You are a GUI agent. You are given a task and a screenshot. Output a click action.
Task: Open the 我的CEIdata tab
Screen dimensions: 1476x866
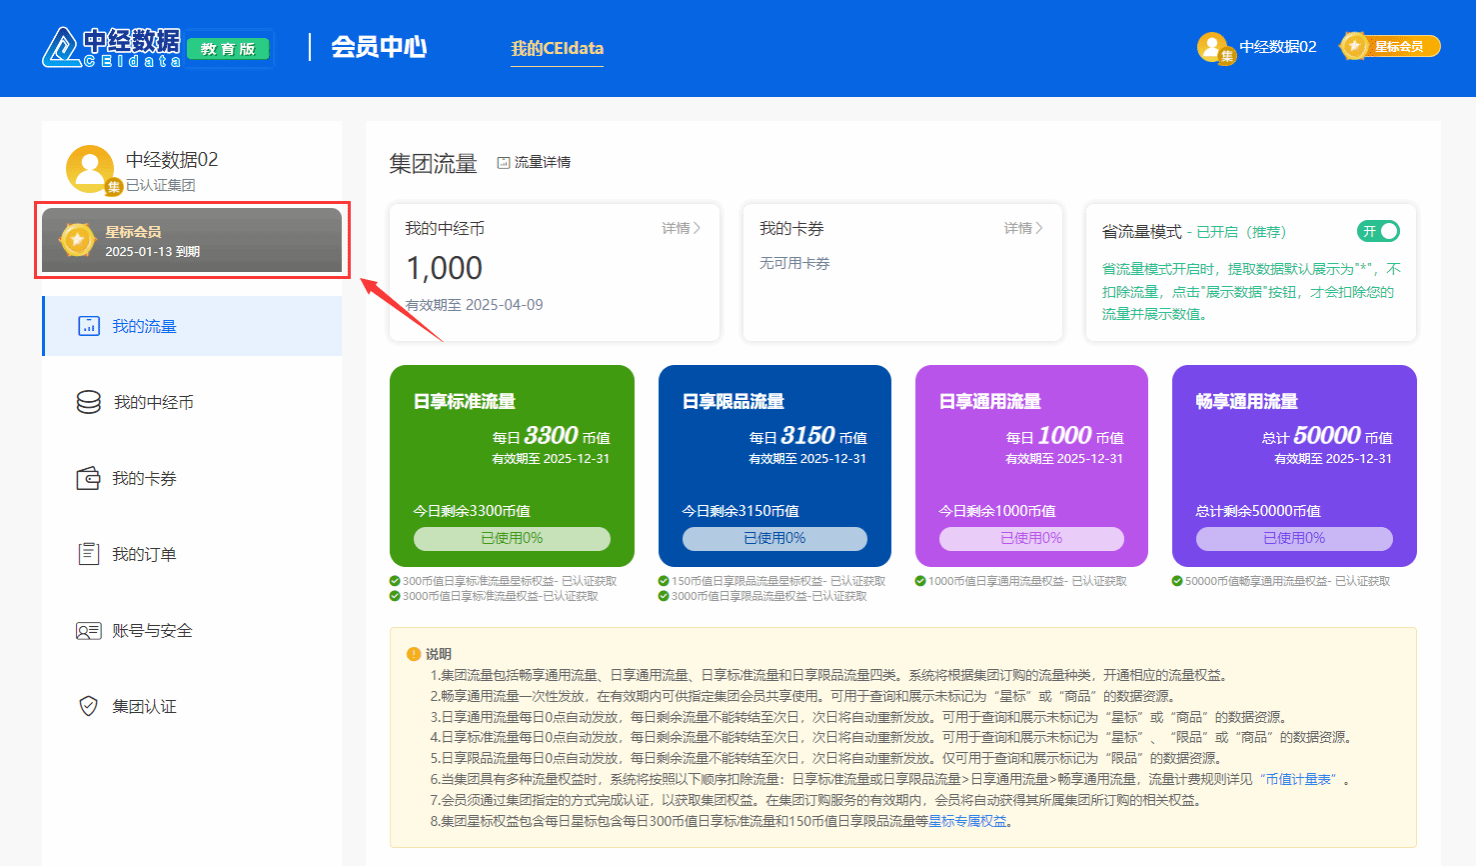557,48
